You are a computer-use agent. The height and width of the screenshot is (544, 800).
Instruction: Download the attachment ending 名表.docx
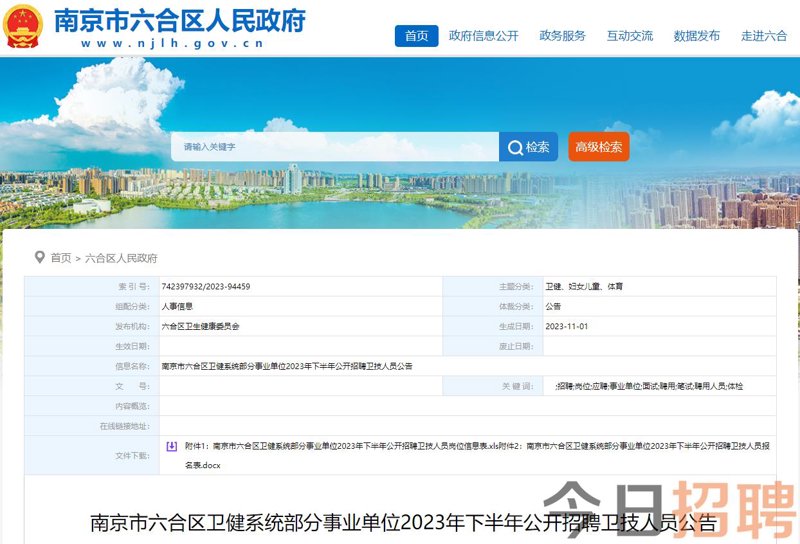[x=477, y=456]
